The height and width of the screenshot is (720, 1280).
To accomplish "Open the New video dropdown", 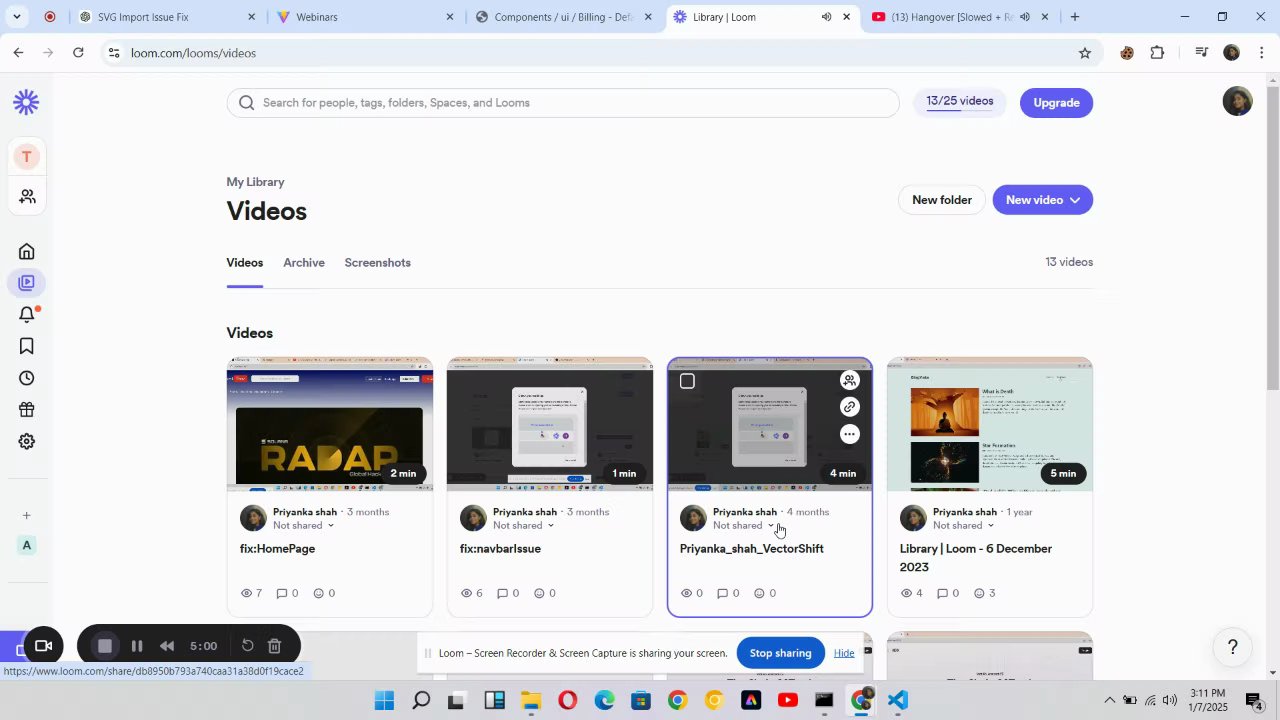I will pos(1042,200).
